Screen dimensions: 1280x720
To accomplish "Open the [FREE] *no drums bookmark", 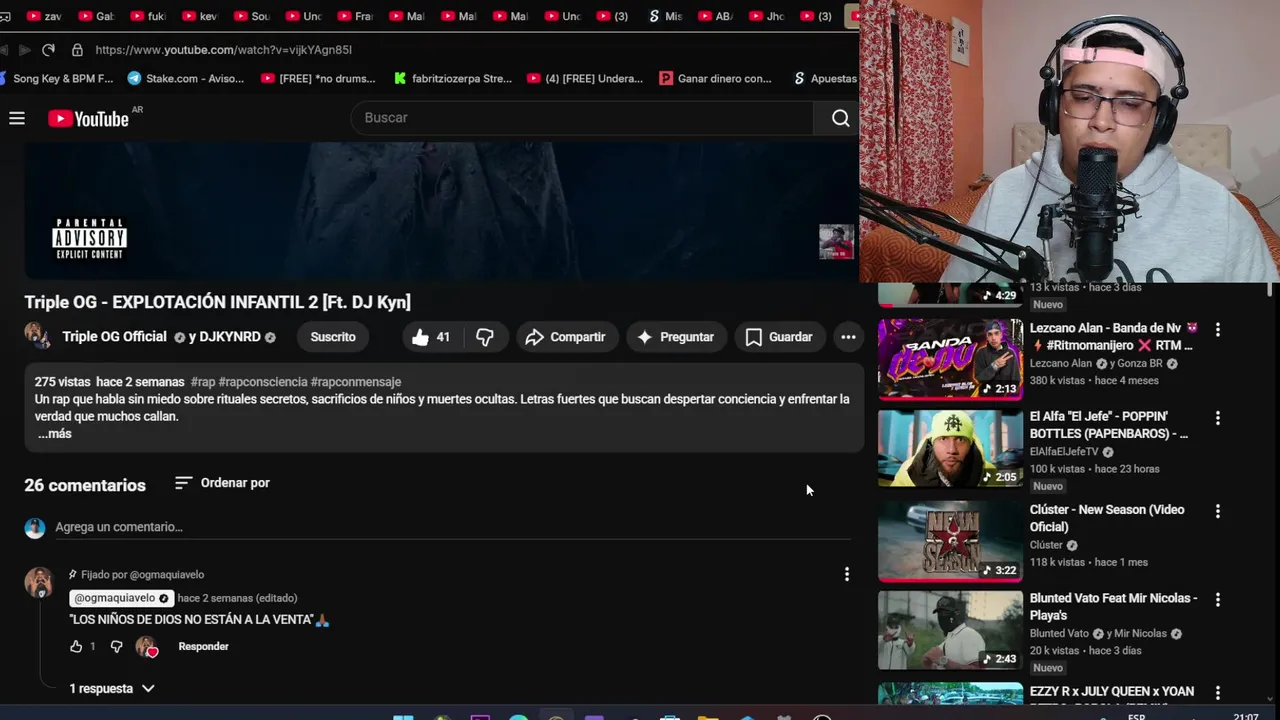I will coord(318,79).
